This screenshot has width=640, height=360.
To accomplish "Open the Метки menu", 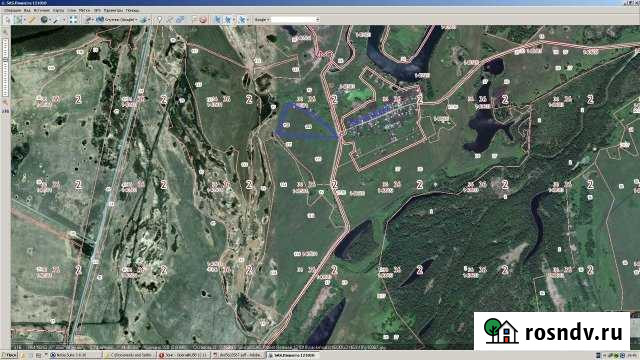I will (84, 10).
